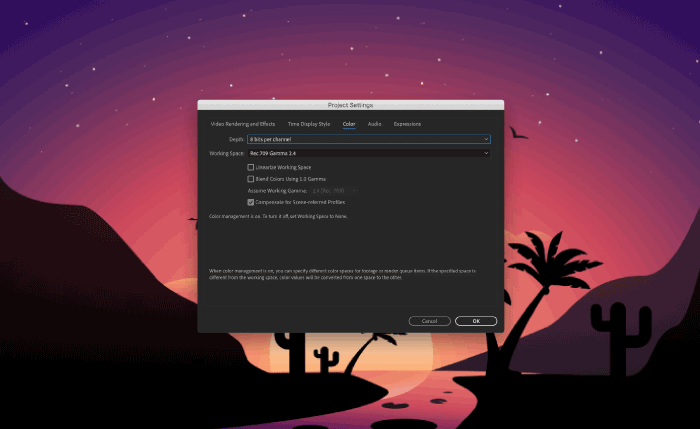Switch to Video Rendering and Effects tab
Screen dimensions: 700x429
pos(243,124)
